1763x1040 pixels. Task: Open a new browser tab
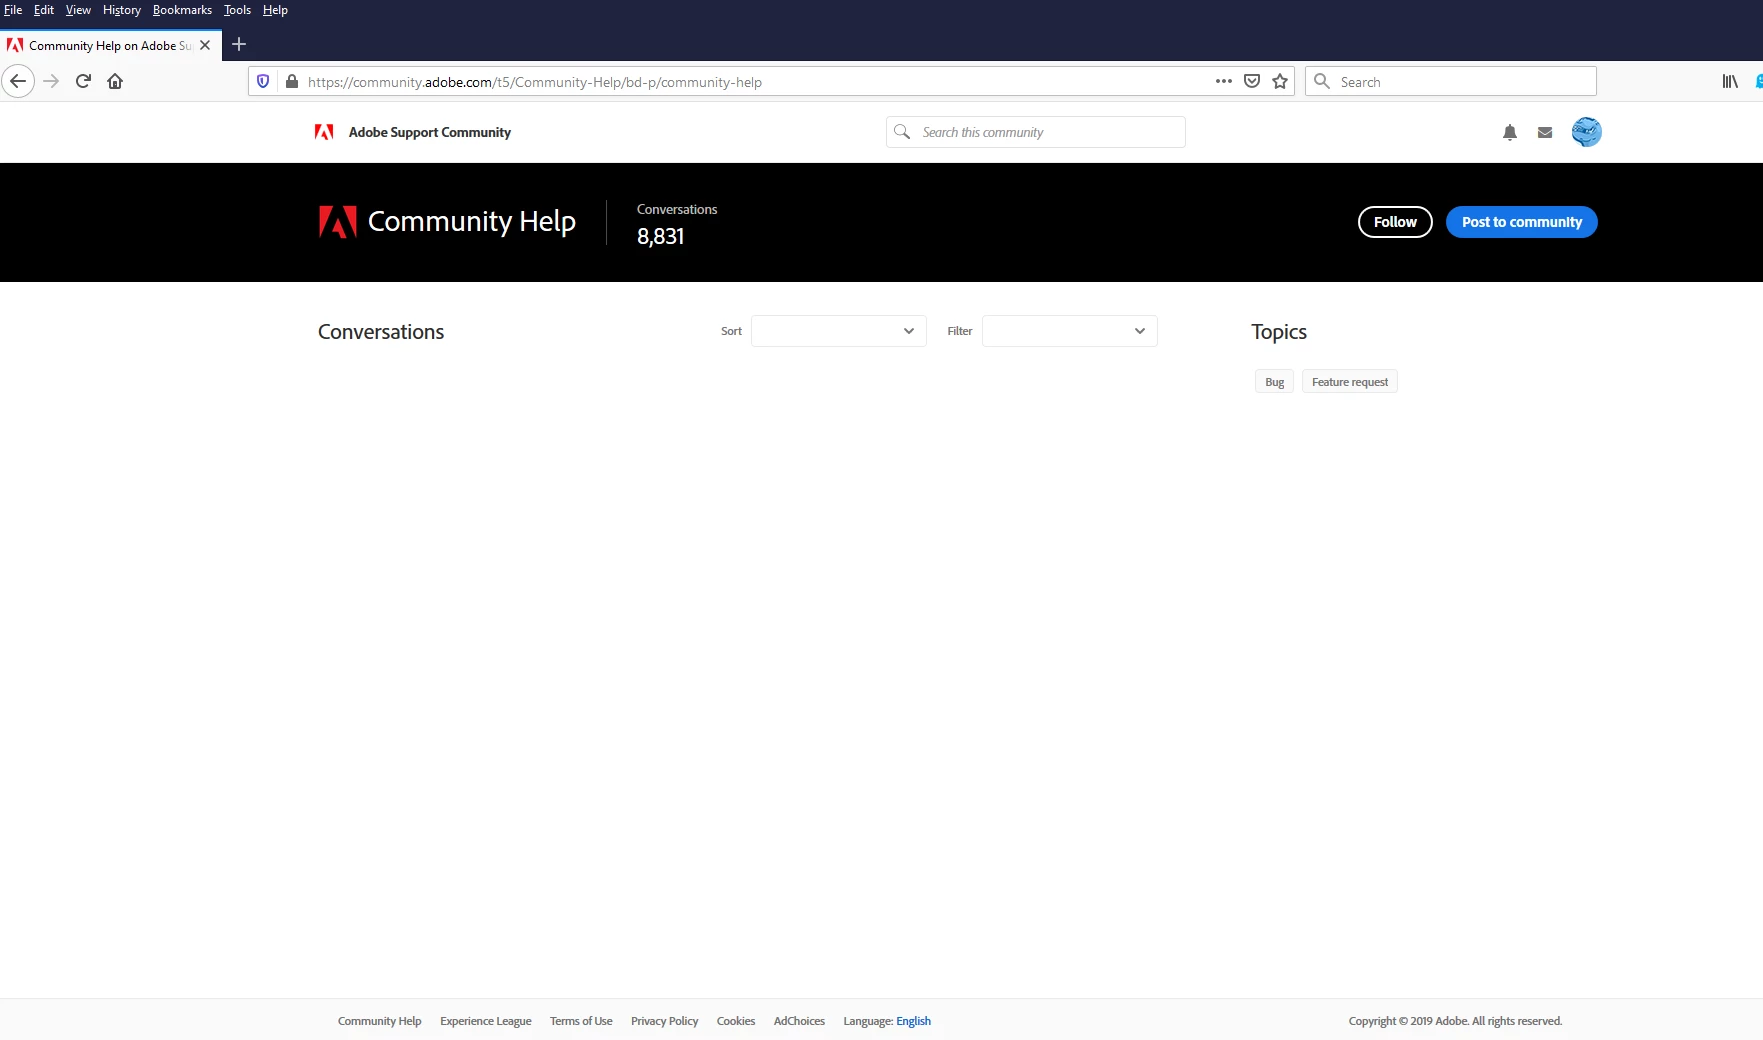point(239,44)
